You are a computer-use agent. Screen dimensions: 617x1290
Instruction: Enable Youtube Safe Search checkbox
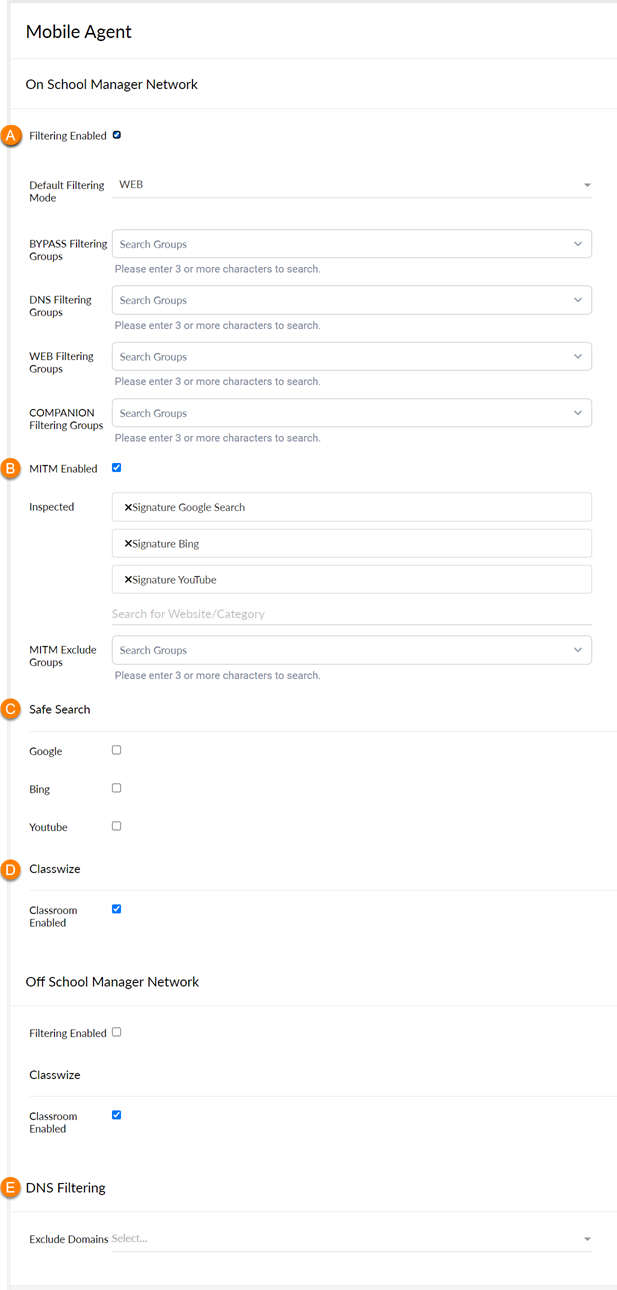(117, 826)
